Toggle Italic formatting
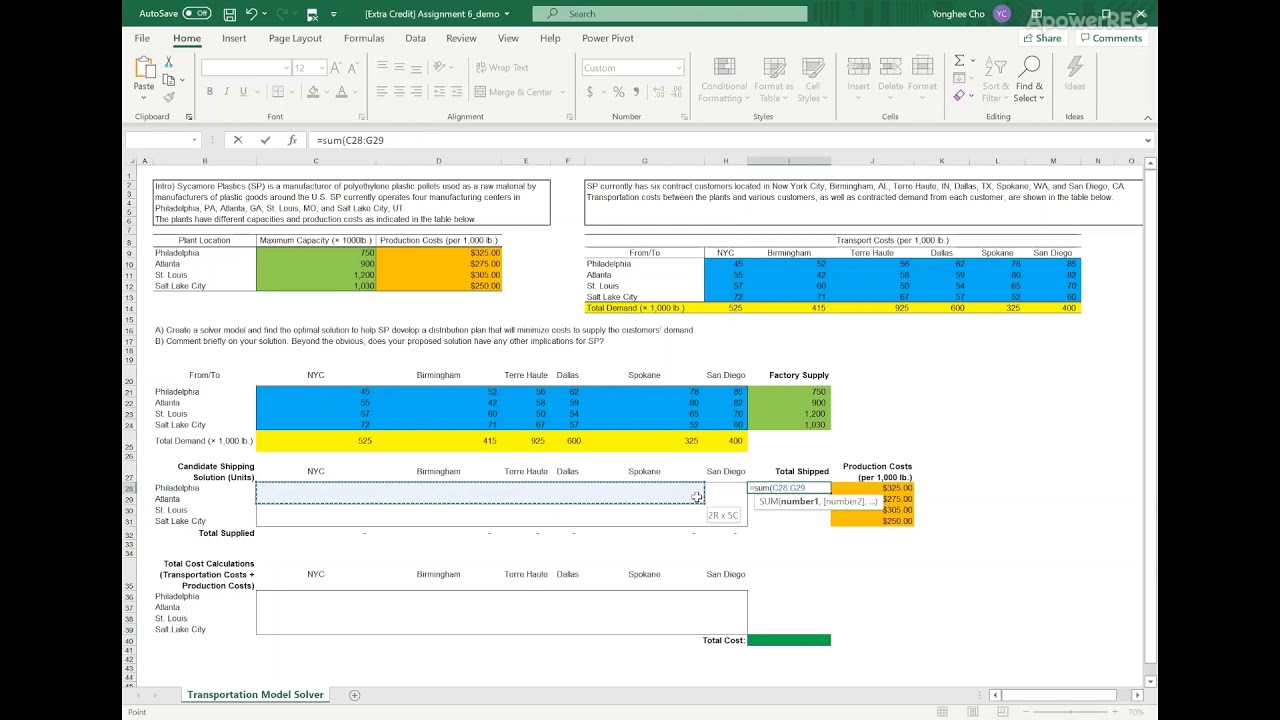This screenshot has width=1280, height=720. pyautogui.click(x=226, y=92)
